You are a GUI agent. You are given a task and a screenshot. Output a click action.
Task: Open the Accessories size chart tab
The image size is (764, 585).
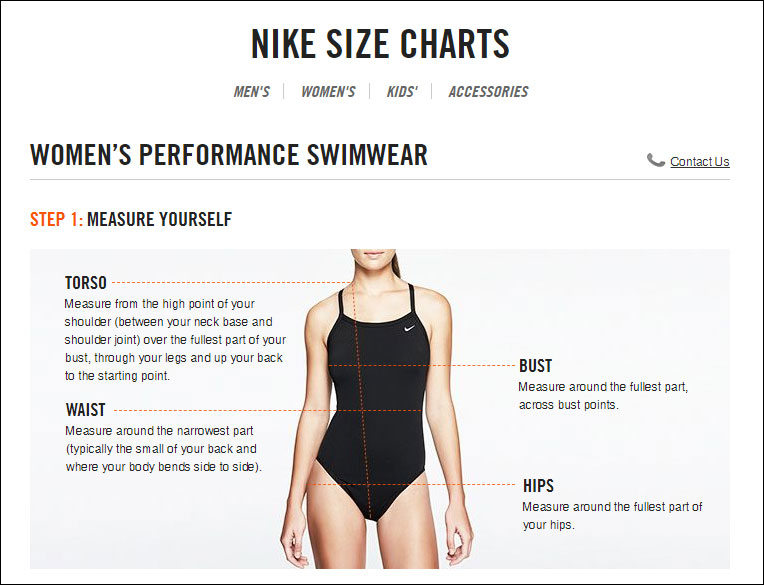(488, 92)
